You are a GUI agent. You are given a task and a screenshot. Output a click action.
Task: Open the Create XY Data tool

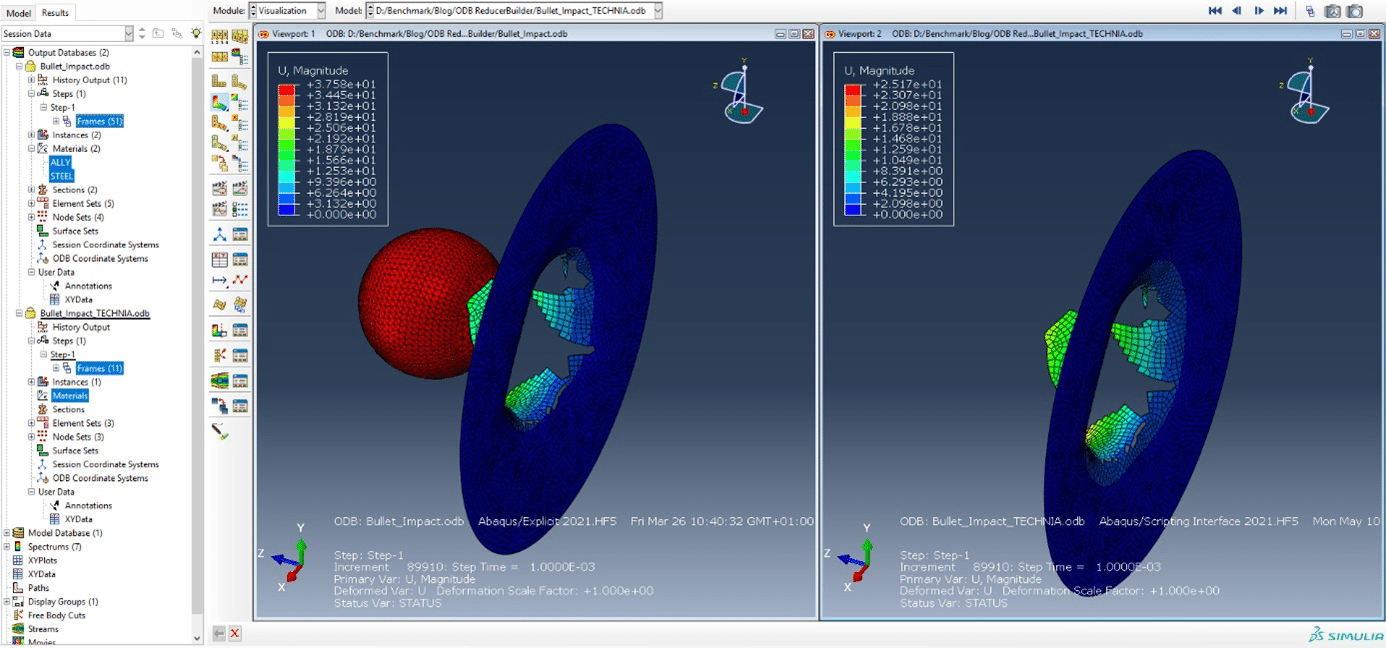click(219, 258)
